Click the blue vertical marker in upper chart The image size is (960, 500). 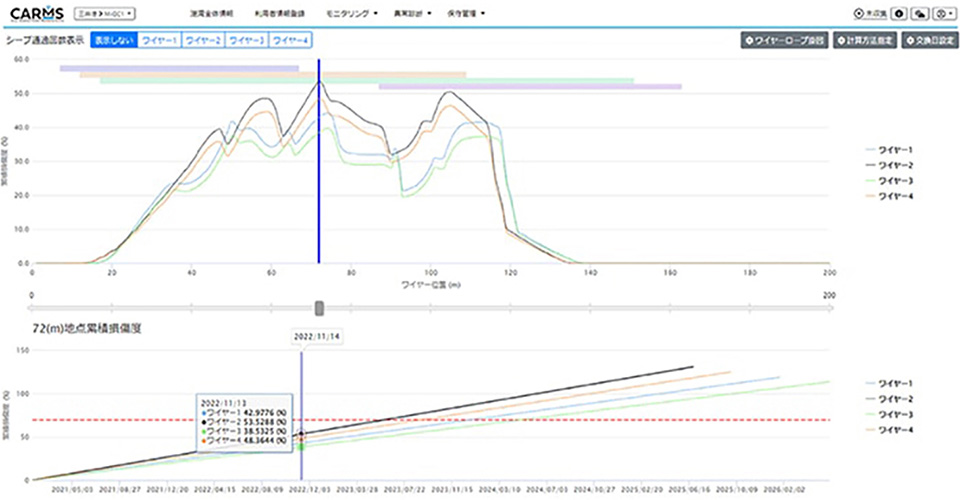click(319, 162)
